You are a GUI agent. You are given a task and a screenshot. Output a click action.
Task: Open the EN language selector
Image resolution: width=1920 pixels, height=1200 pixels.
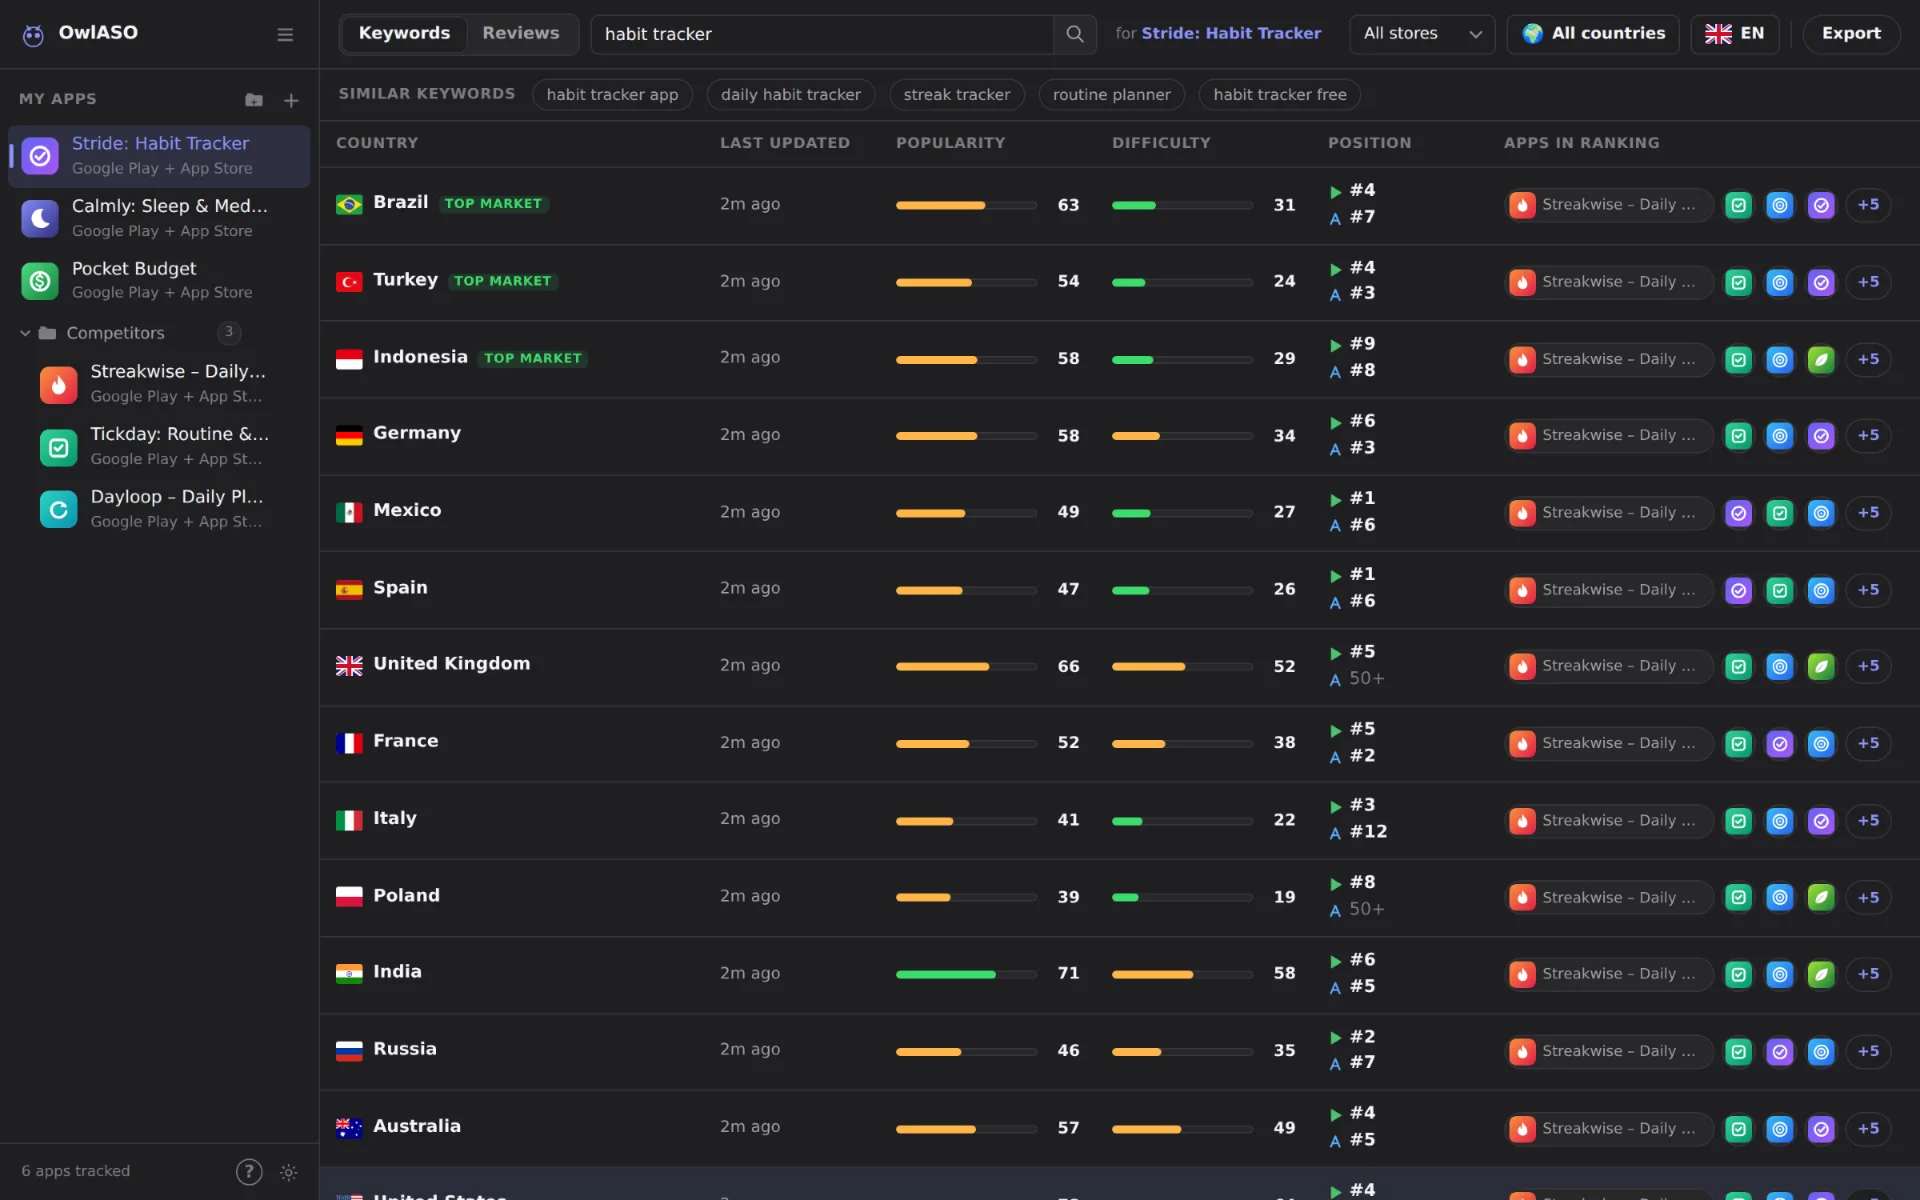[1735, 34]
